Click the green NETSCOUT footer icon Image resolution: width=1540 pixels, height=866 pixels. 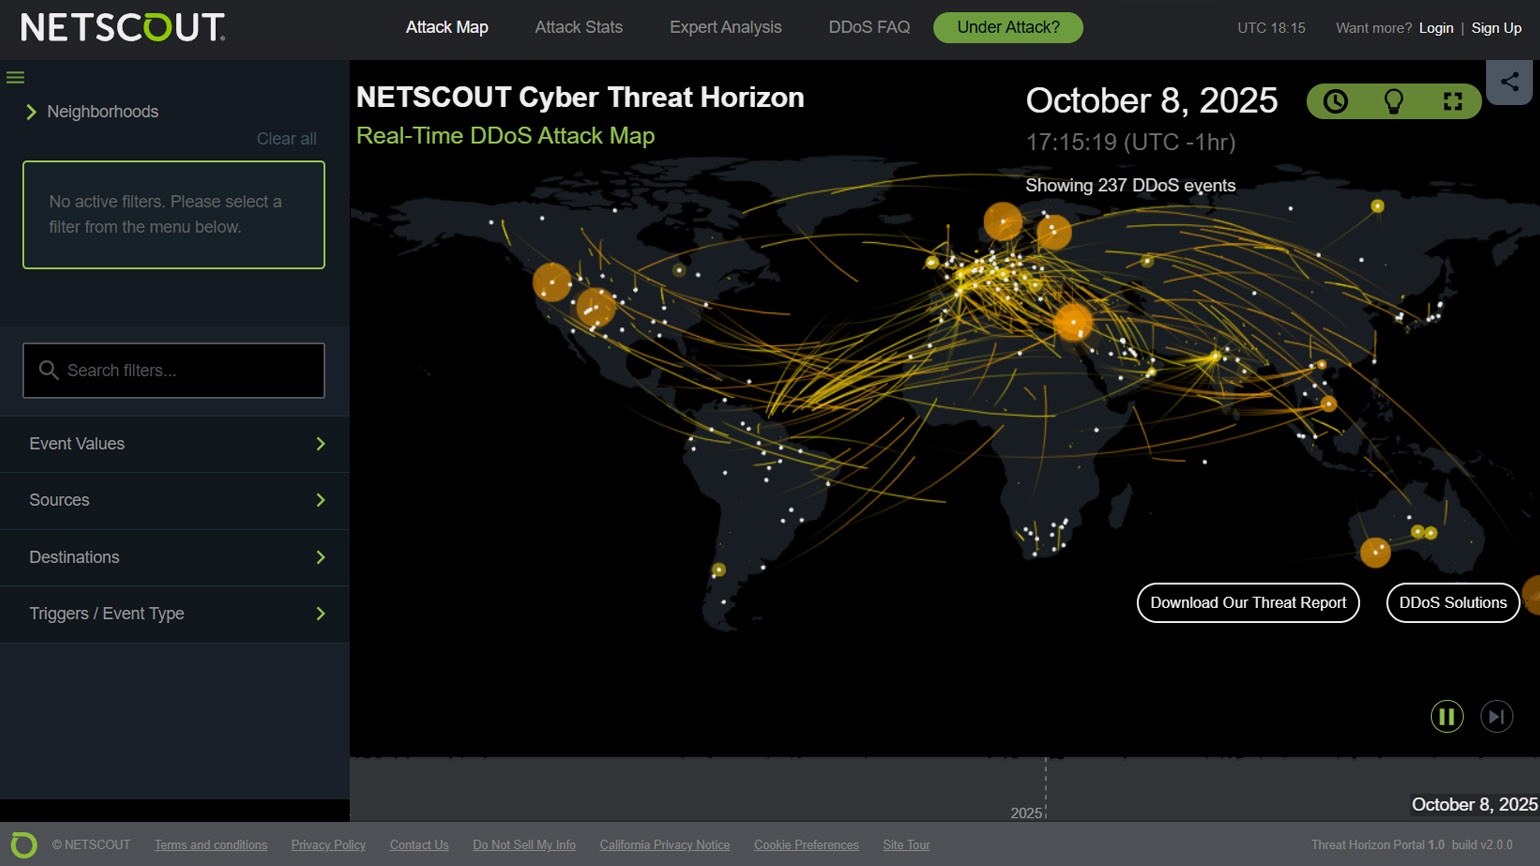(x=23, y=845)
